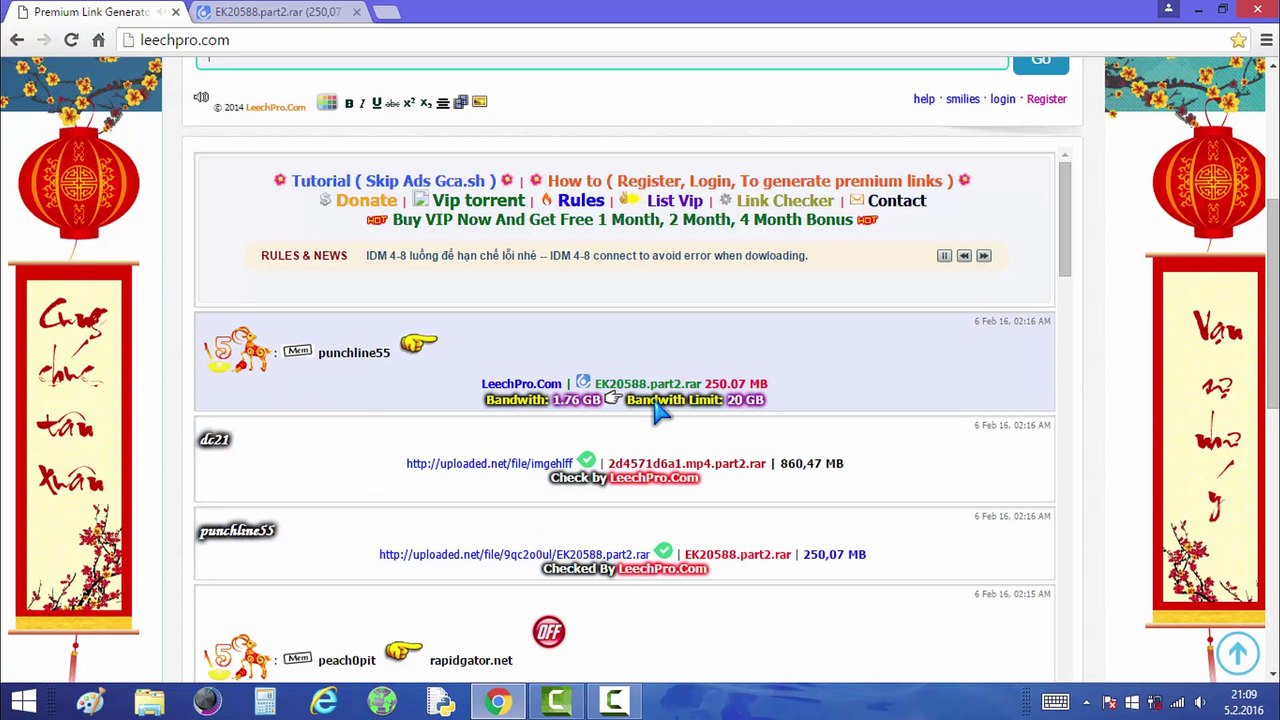The image size is (1280, 720).
Task: Open the Python taskbar icon
Action: (x=439, y=702)
